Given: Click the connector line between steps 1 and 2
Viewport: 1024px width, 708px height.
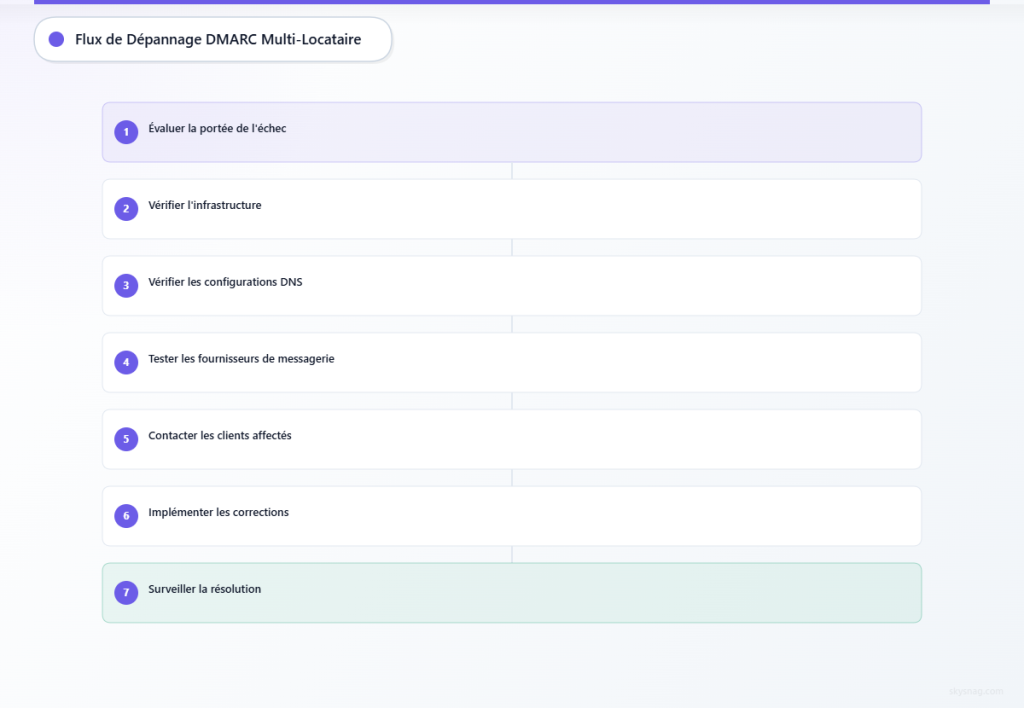Looking at the screenshot, I should 512,171.
